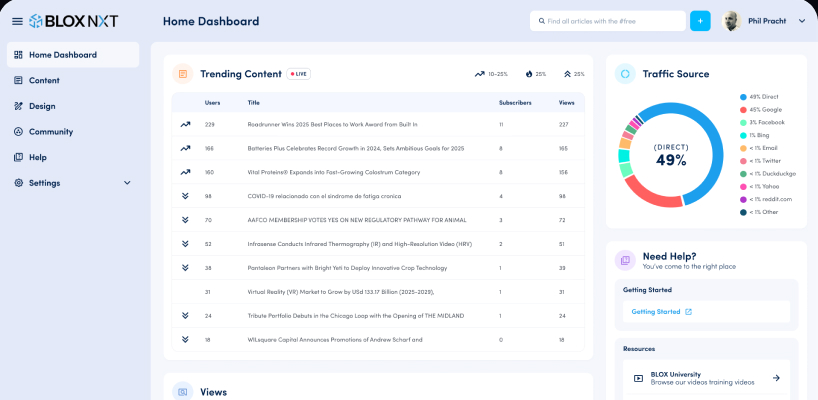Click trending-up icon on Vital Proteins row
The width and height of the screenshot is (818, 400).
click(185, 172)
